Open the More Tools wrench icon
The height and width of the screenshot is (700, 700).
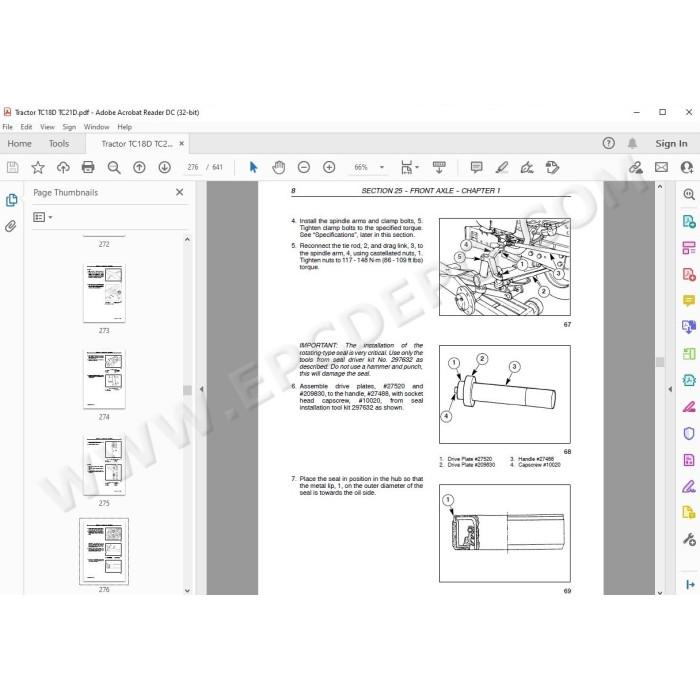coord(689,539)
